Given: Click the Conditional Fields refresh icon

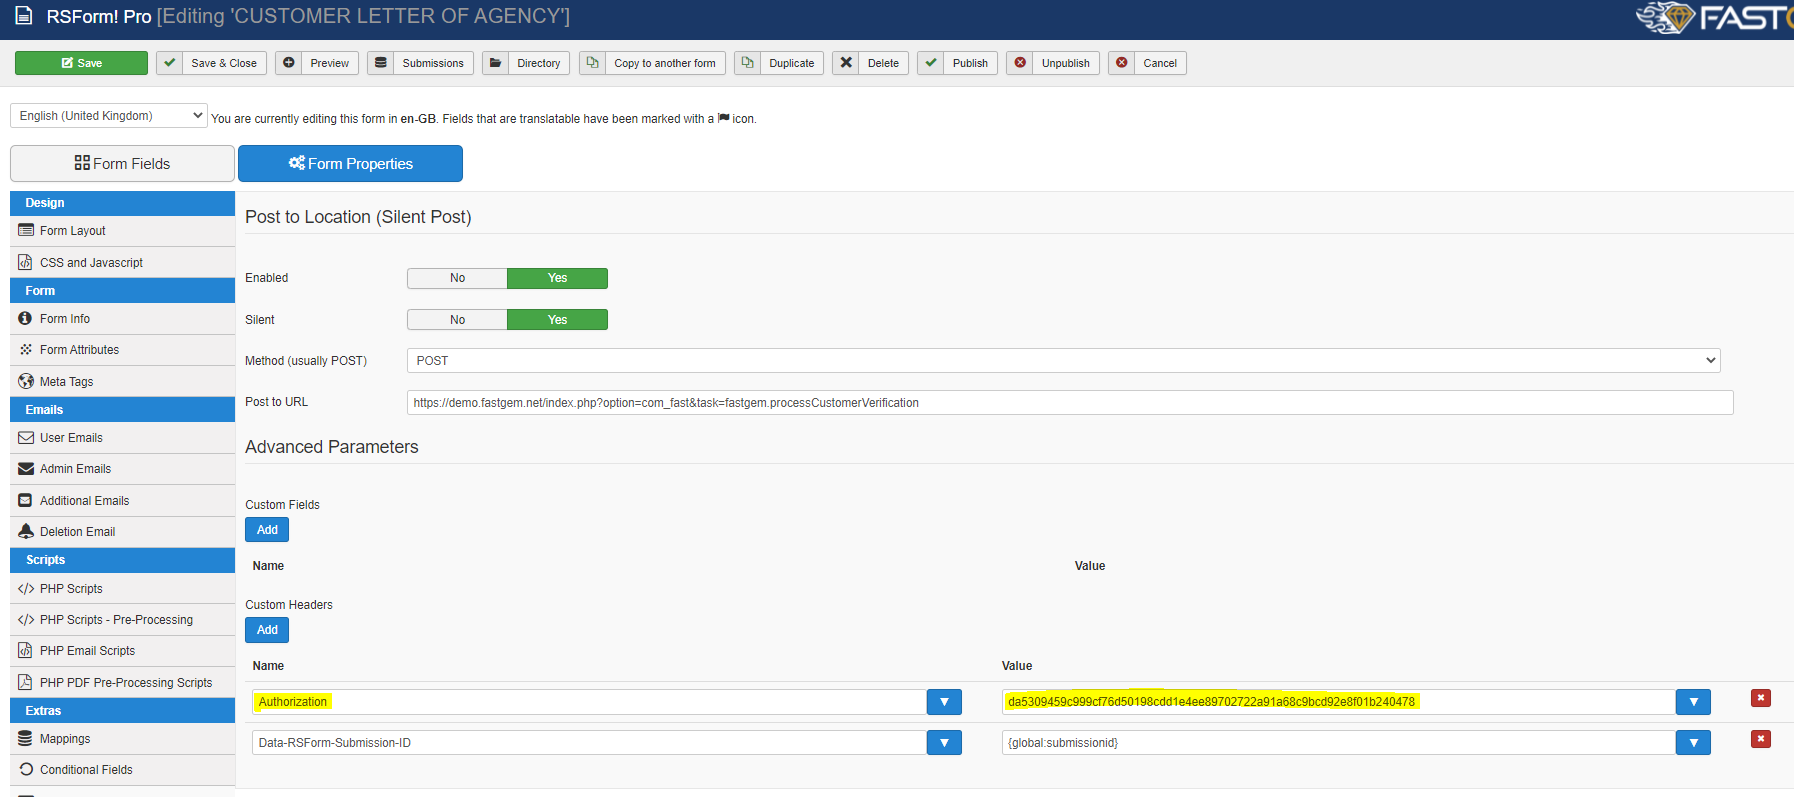Looking at the screenshot, I should 26,769.
